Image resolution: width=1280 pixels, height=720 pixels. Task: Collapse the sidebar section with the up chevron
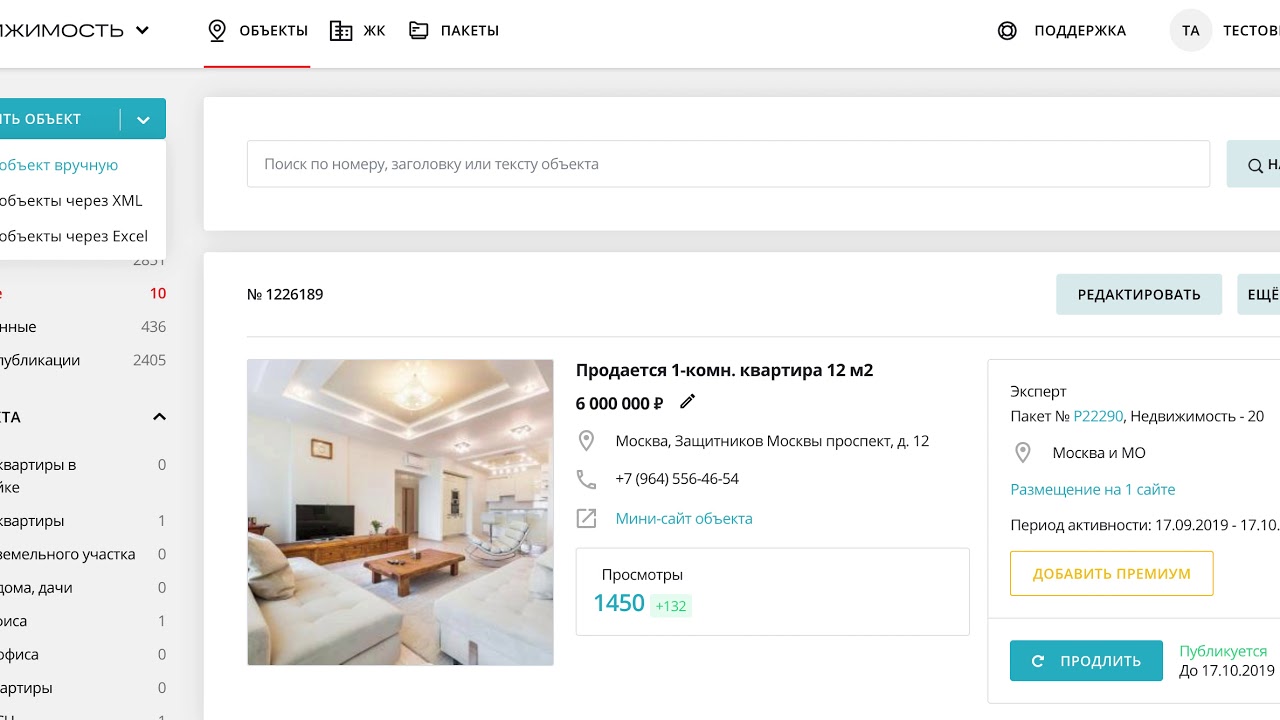pos(159,417)
